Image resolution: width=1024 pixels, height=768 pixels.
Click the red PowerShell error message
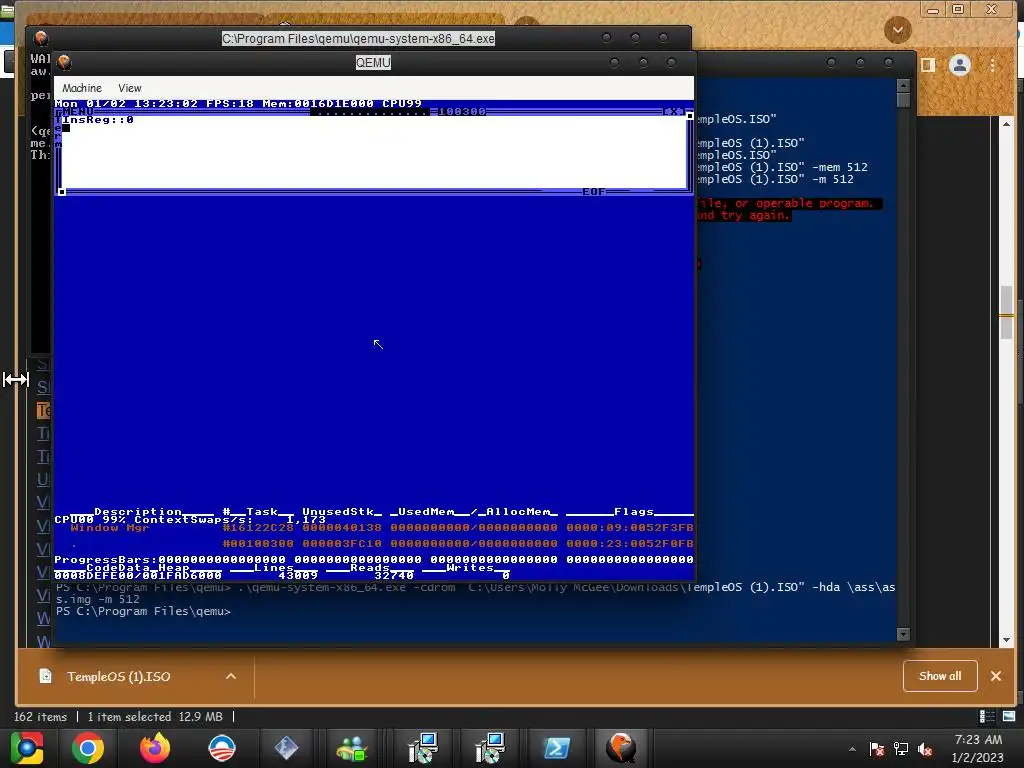click(x=789, y=210)
